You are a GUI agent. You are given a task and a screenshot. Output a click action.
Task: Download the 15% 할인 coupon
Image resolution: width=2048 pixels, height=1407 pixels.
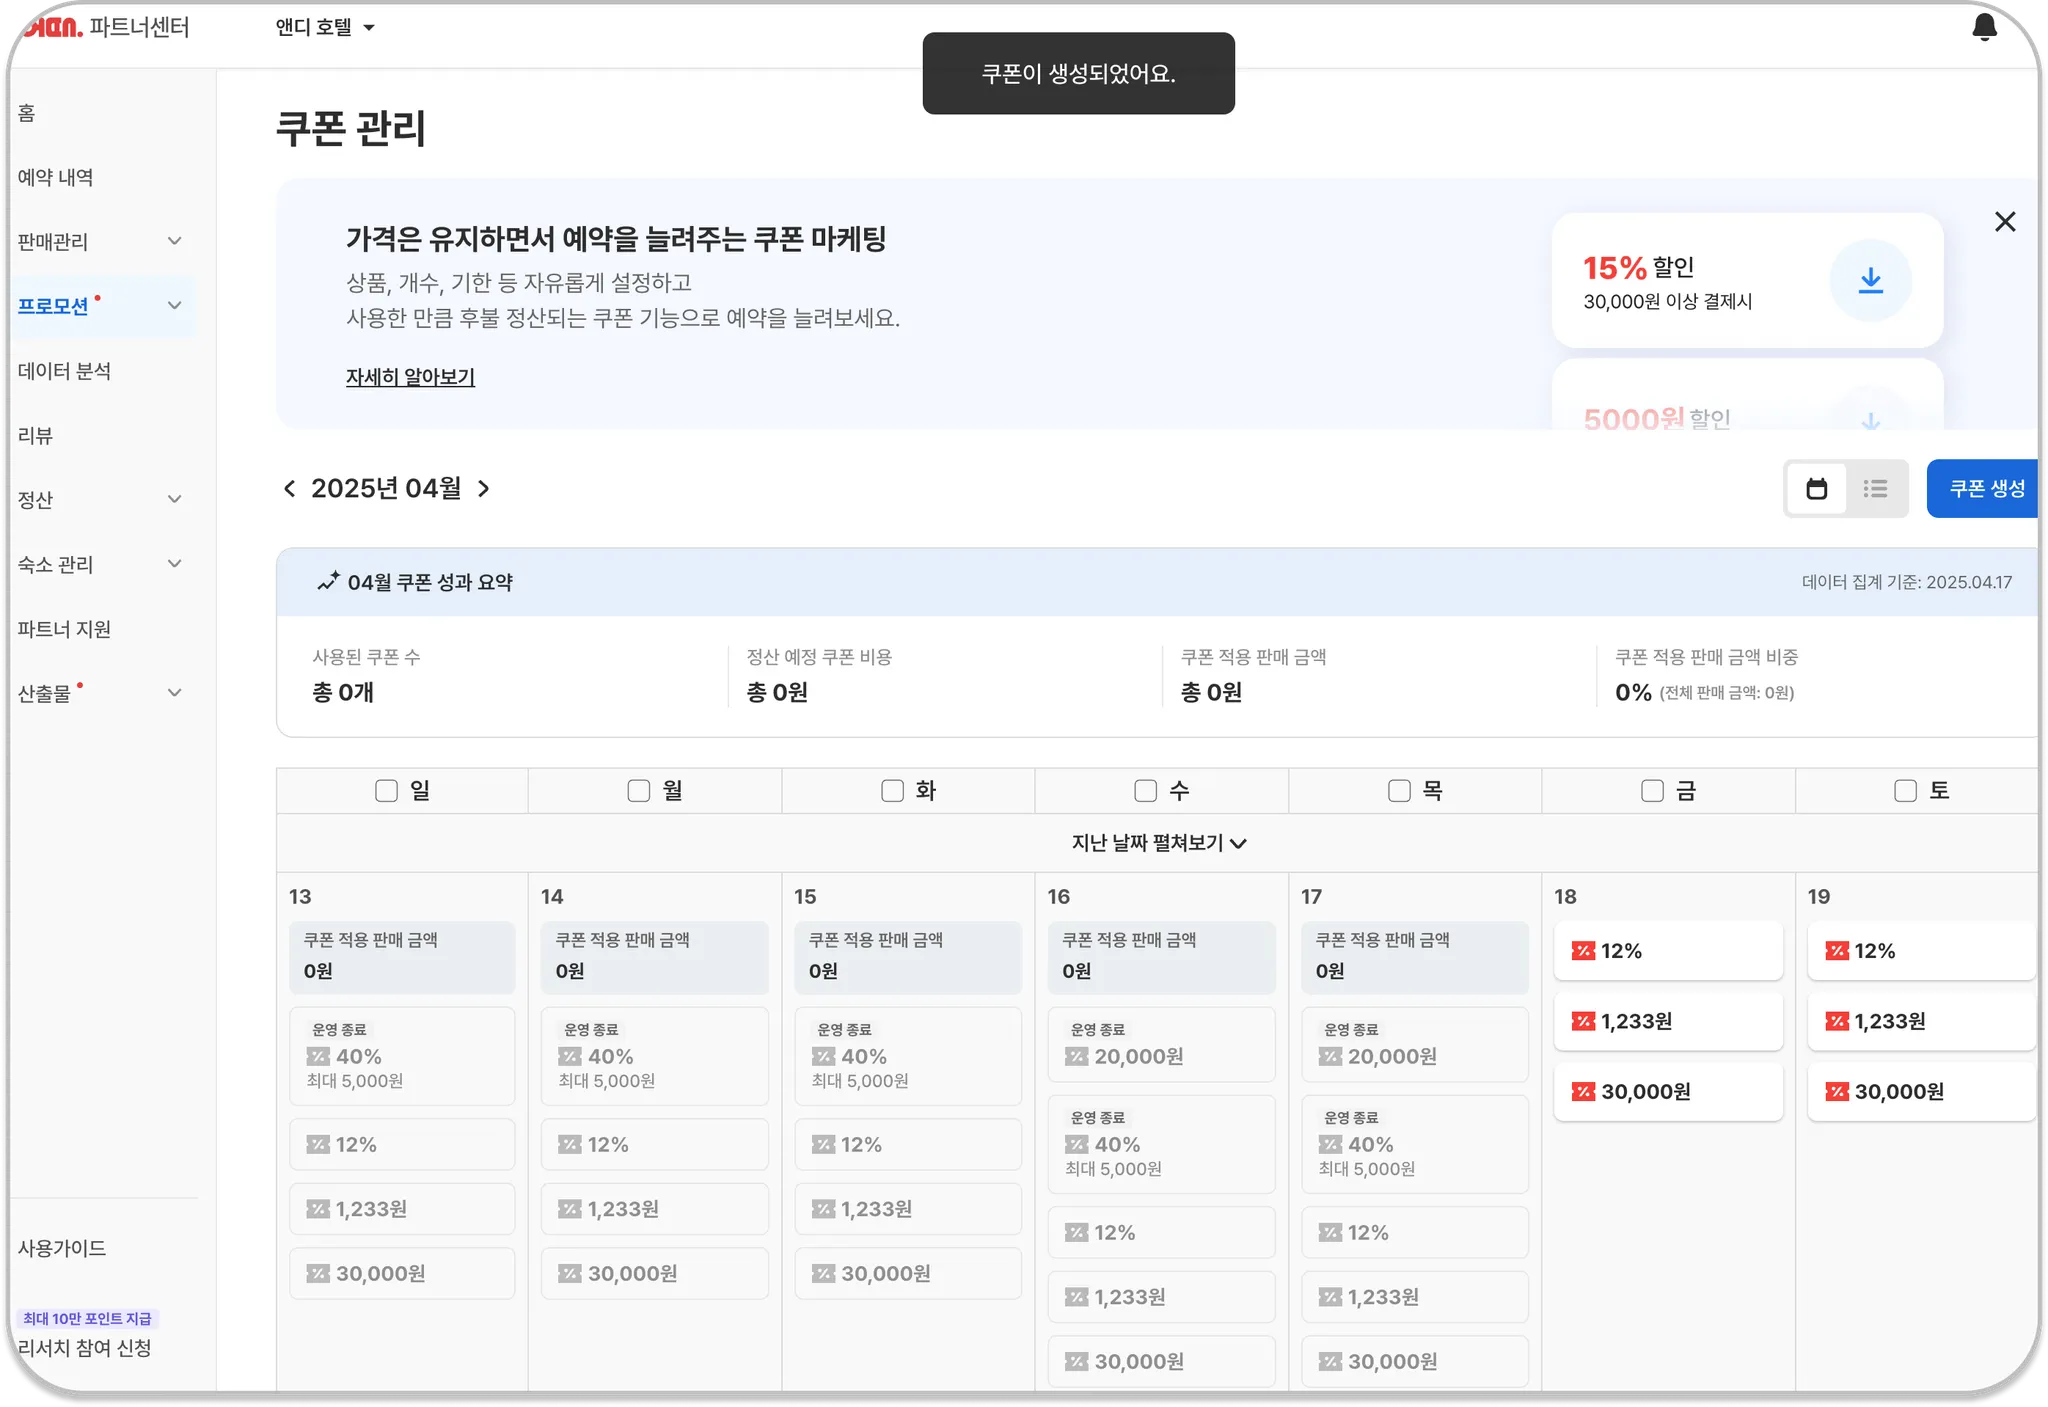coord(1870,281)
